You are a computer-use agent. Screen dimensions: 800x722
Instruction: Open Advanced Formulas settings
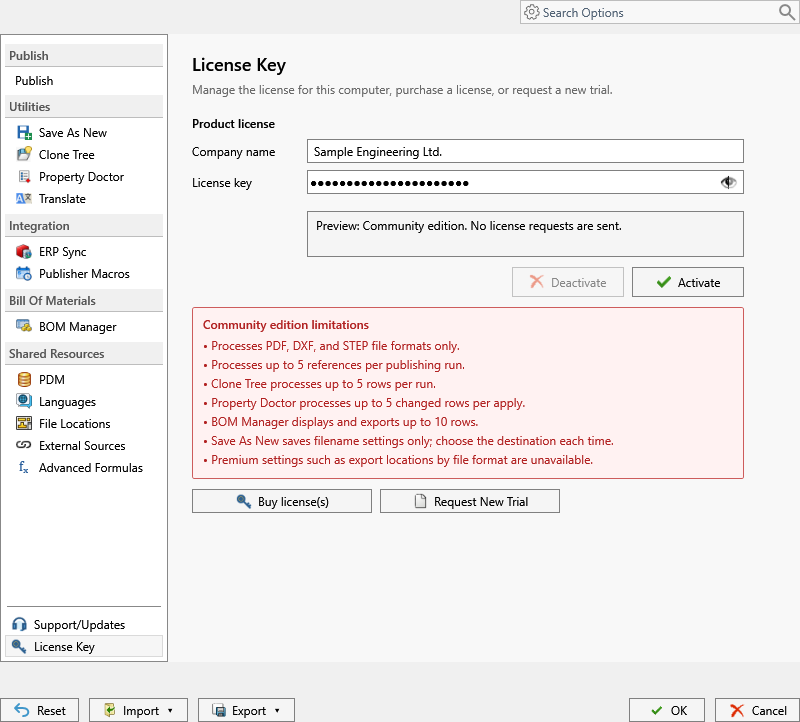coord(84,467)
